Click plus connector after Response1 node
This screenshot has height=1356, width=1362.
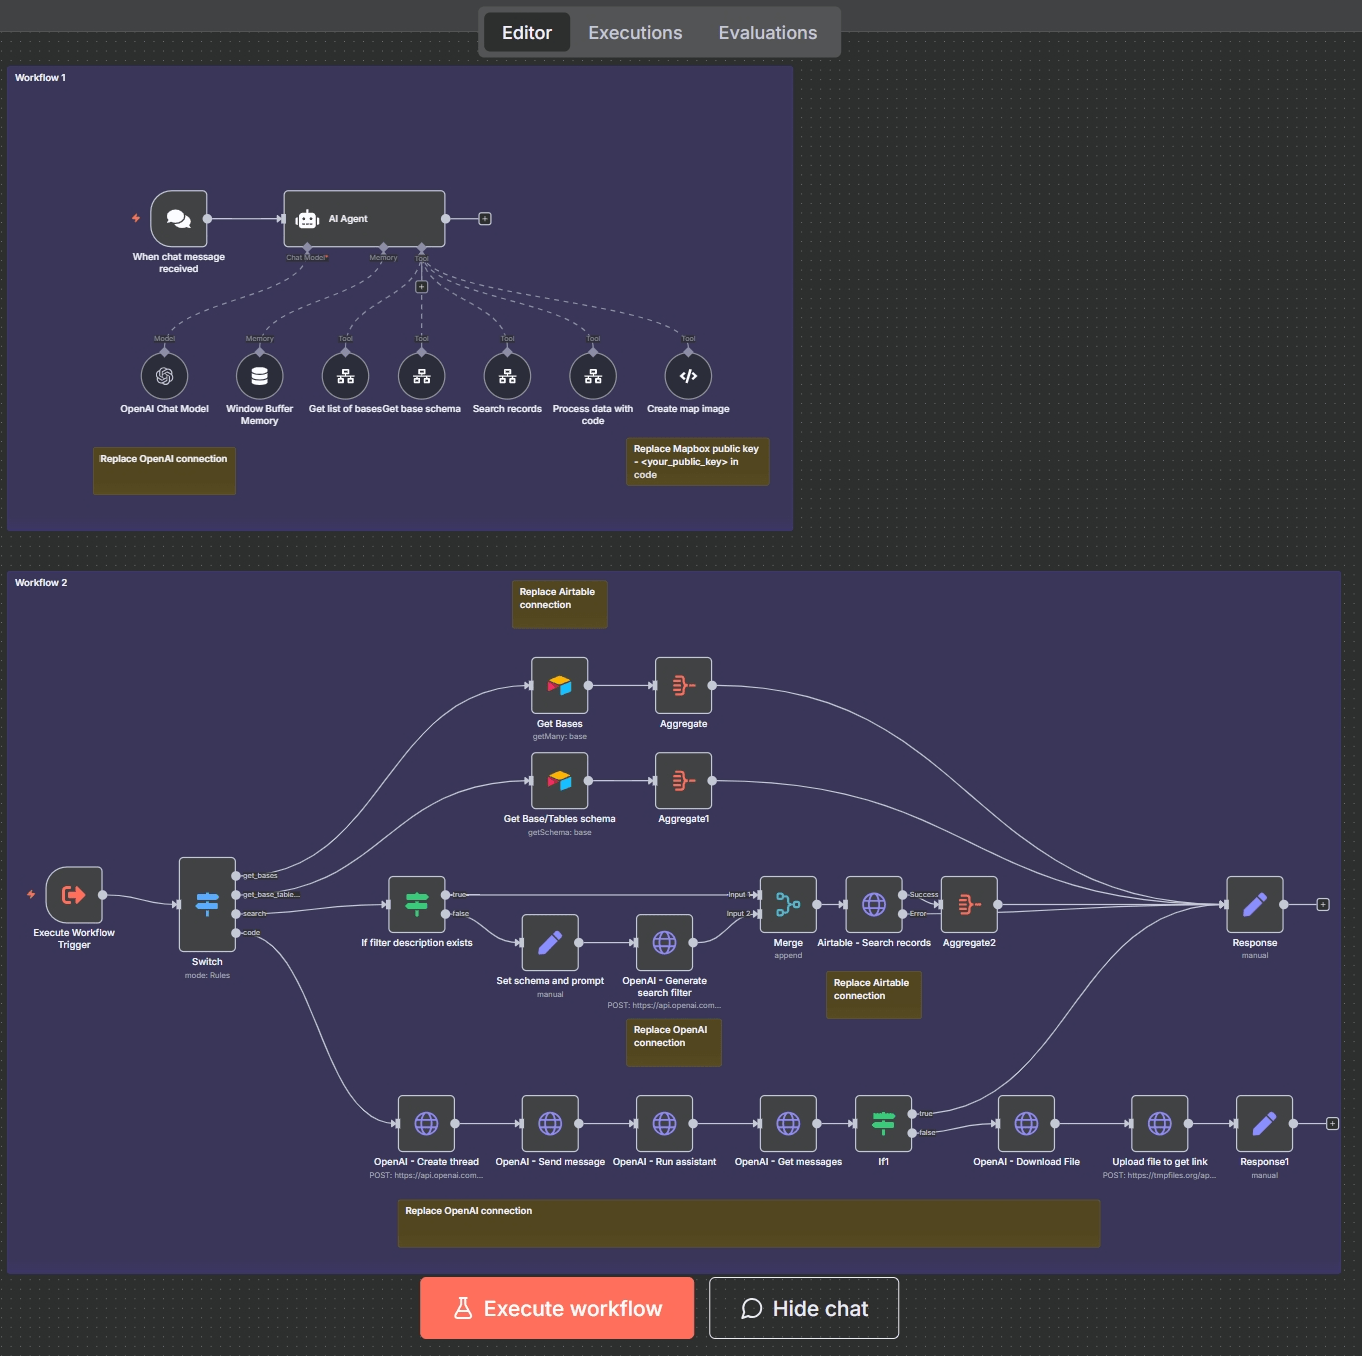(1332, 1124)
